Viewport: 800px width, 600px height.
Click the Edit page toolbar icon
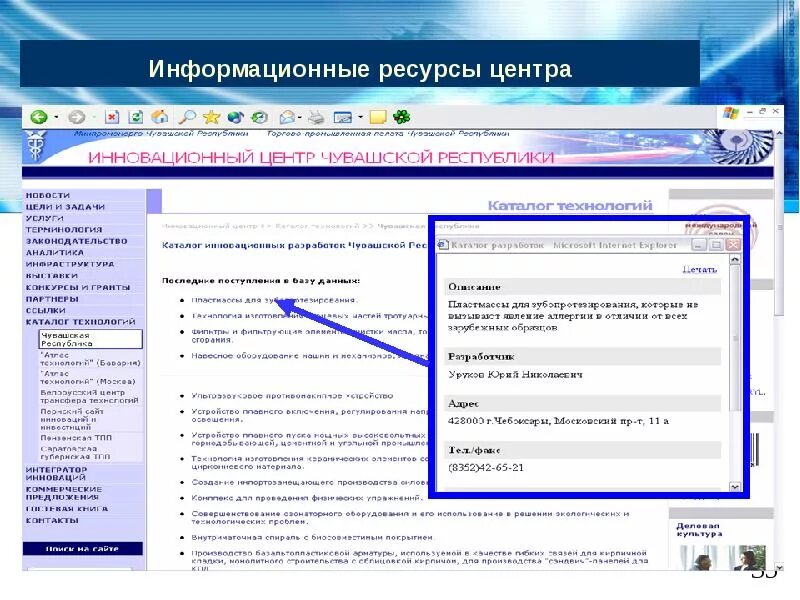pos(342,118)
